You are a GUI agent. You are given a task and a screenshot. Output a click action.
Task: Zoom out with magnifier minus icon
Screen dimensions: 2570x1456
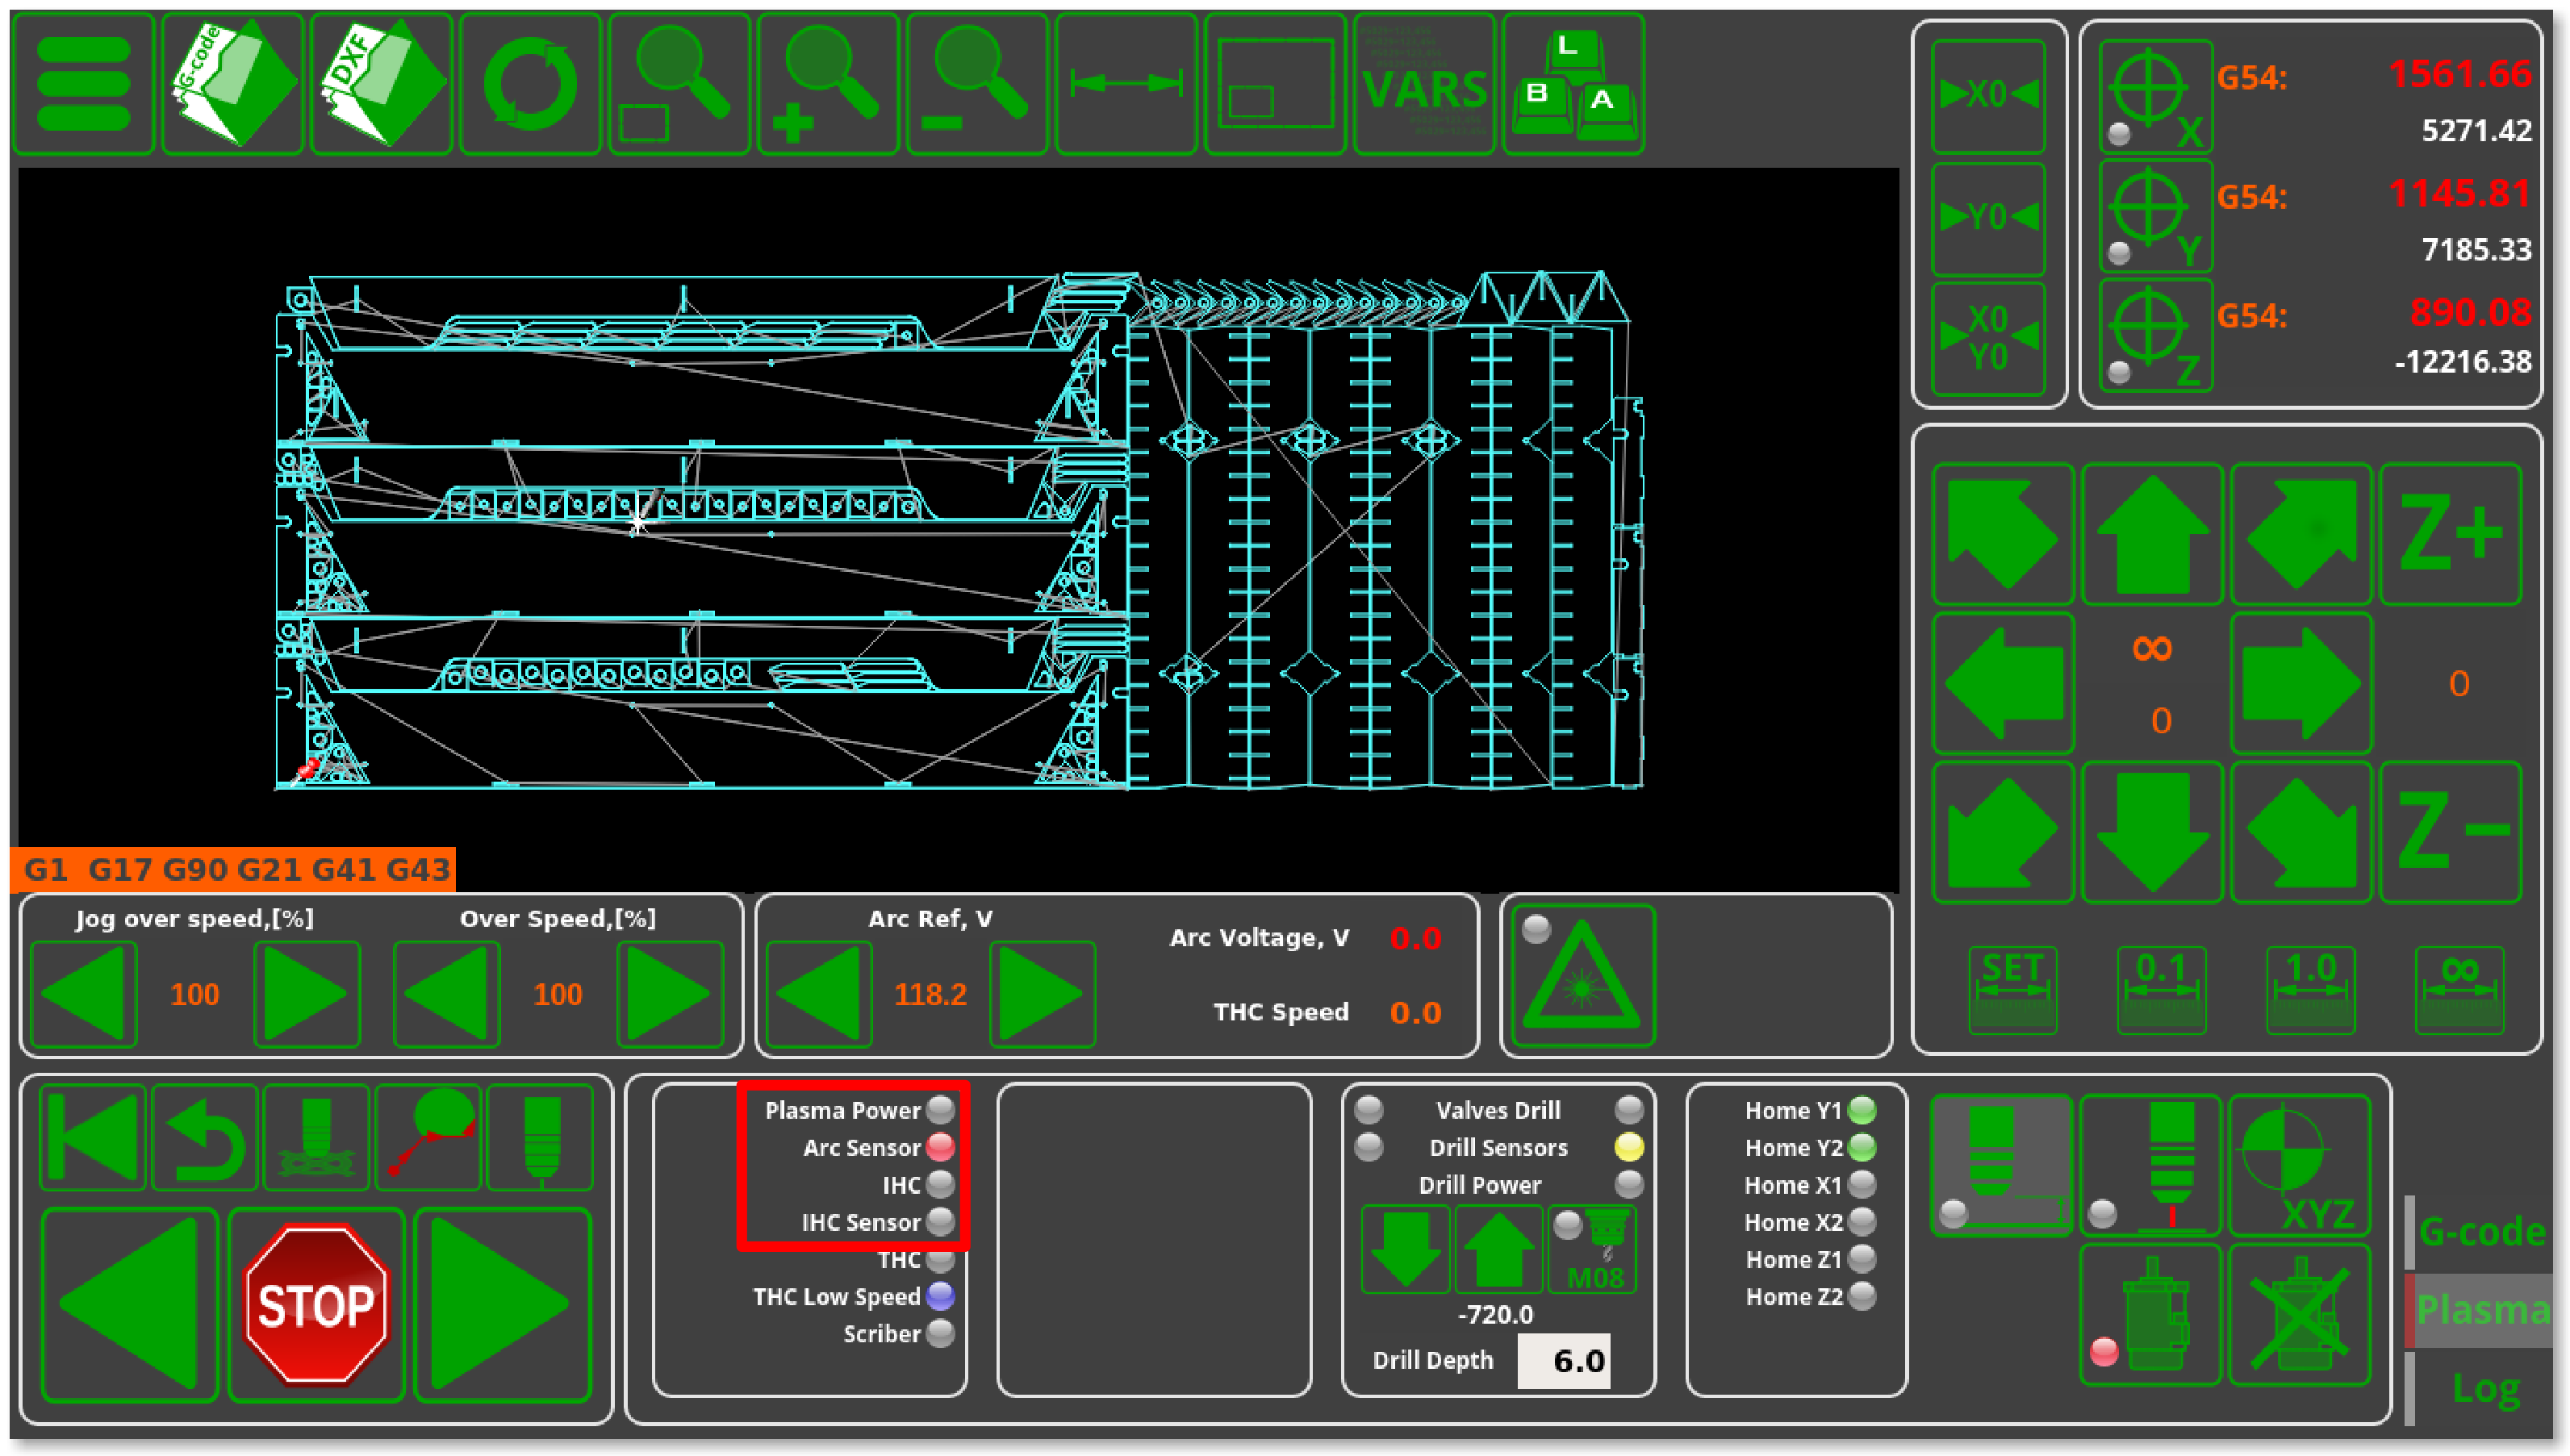(977, 85)
